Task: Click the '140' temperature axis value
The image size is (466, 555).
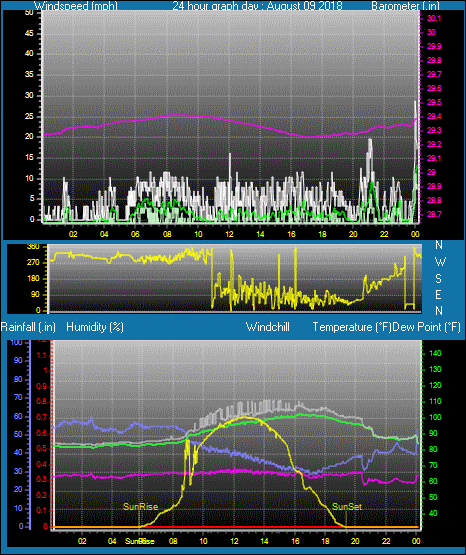Action: coord(435,353)
